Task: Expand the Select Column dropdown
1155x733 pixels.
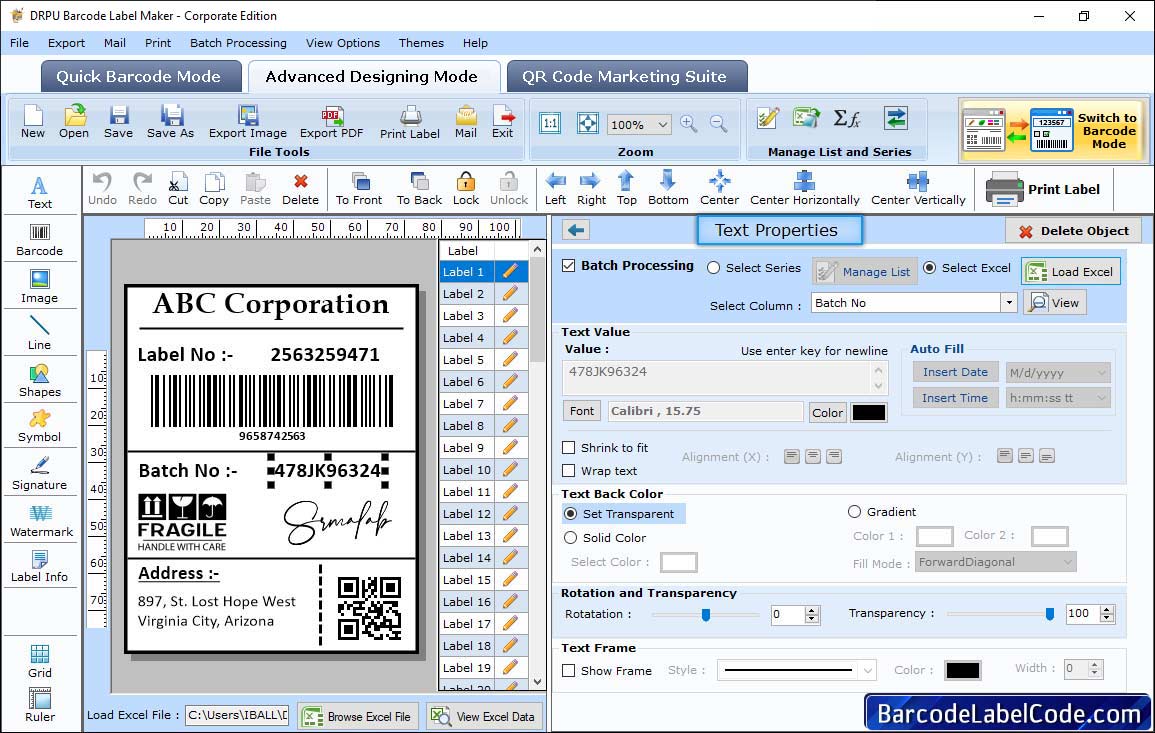Action: pyautogui.click(x=1008, y=303)
